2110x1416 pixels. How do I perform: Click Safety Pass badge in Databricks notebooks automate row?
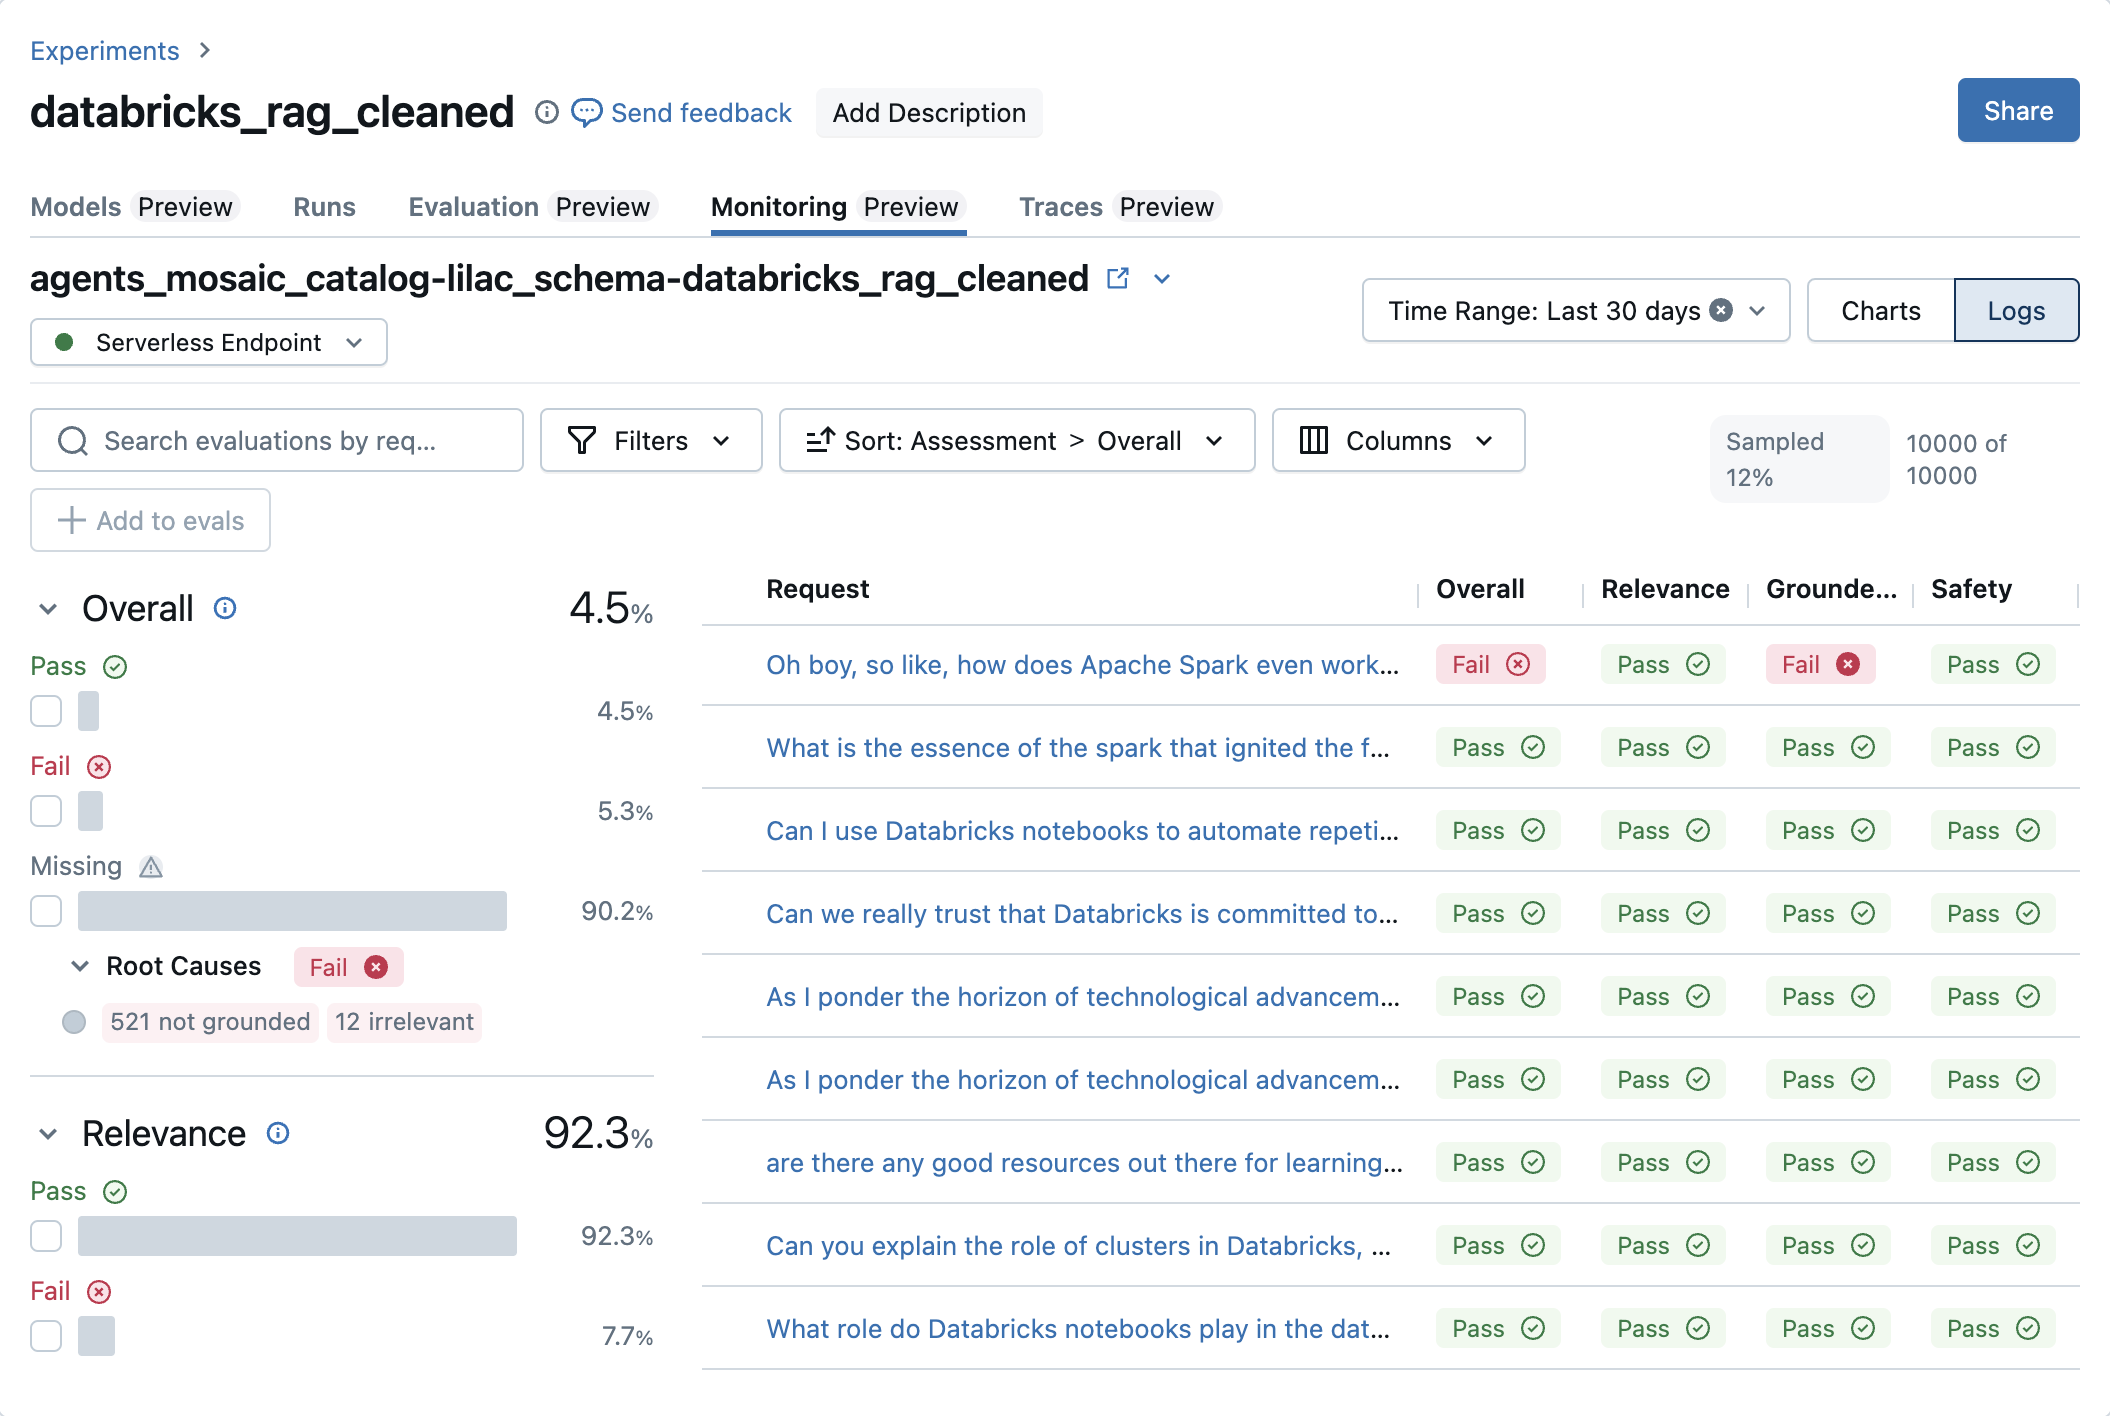pyautogui.click(x=1993, y=830)
